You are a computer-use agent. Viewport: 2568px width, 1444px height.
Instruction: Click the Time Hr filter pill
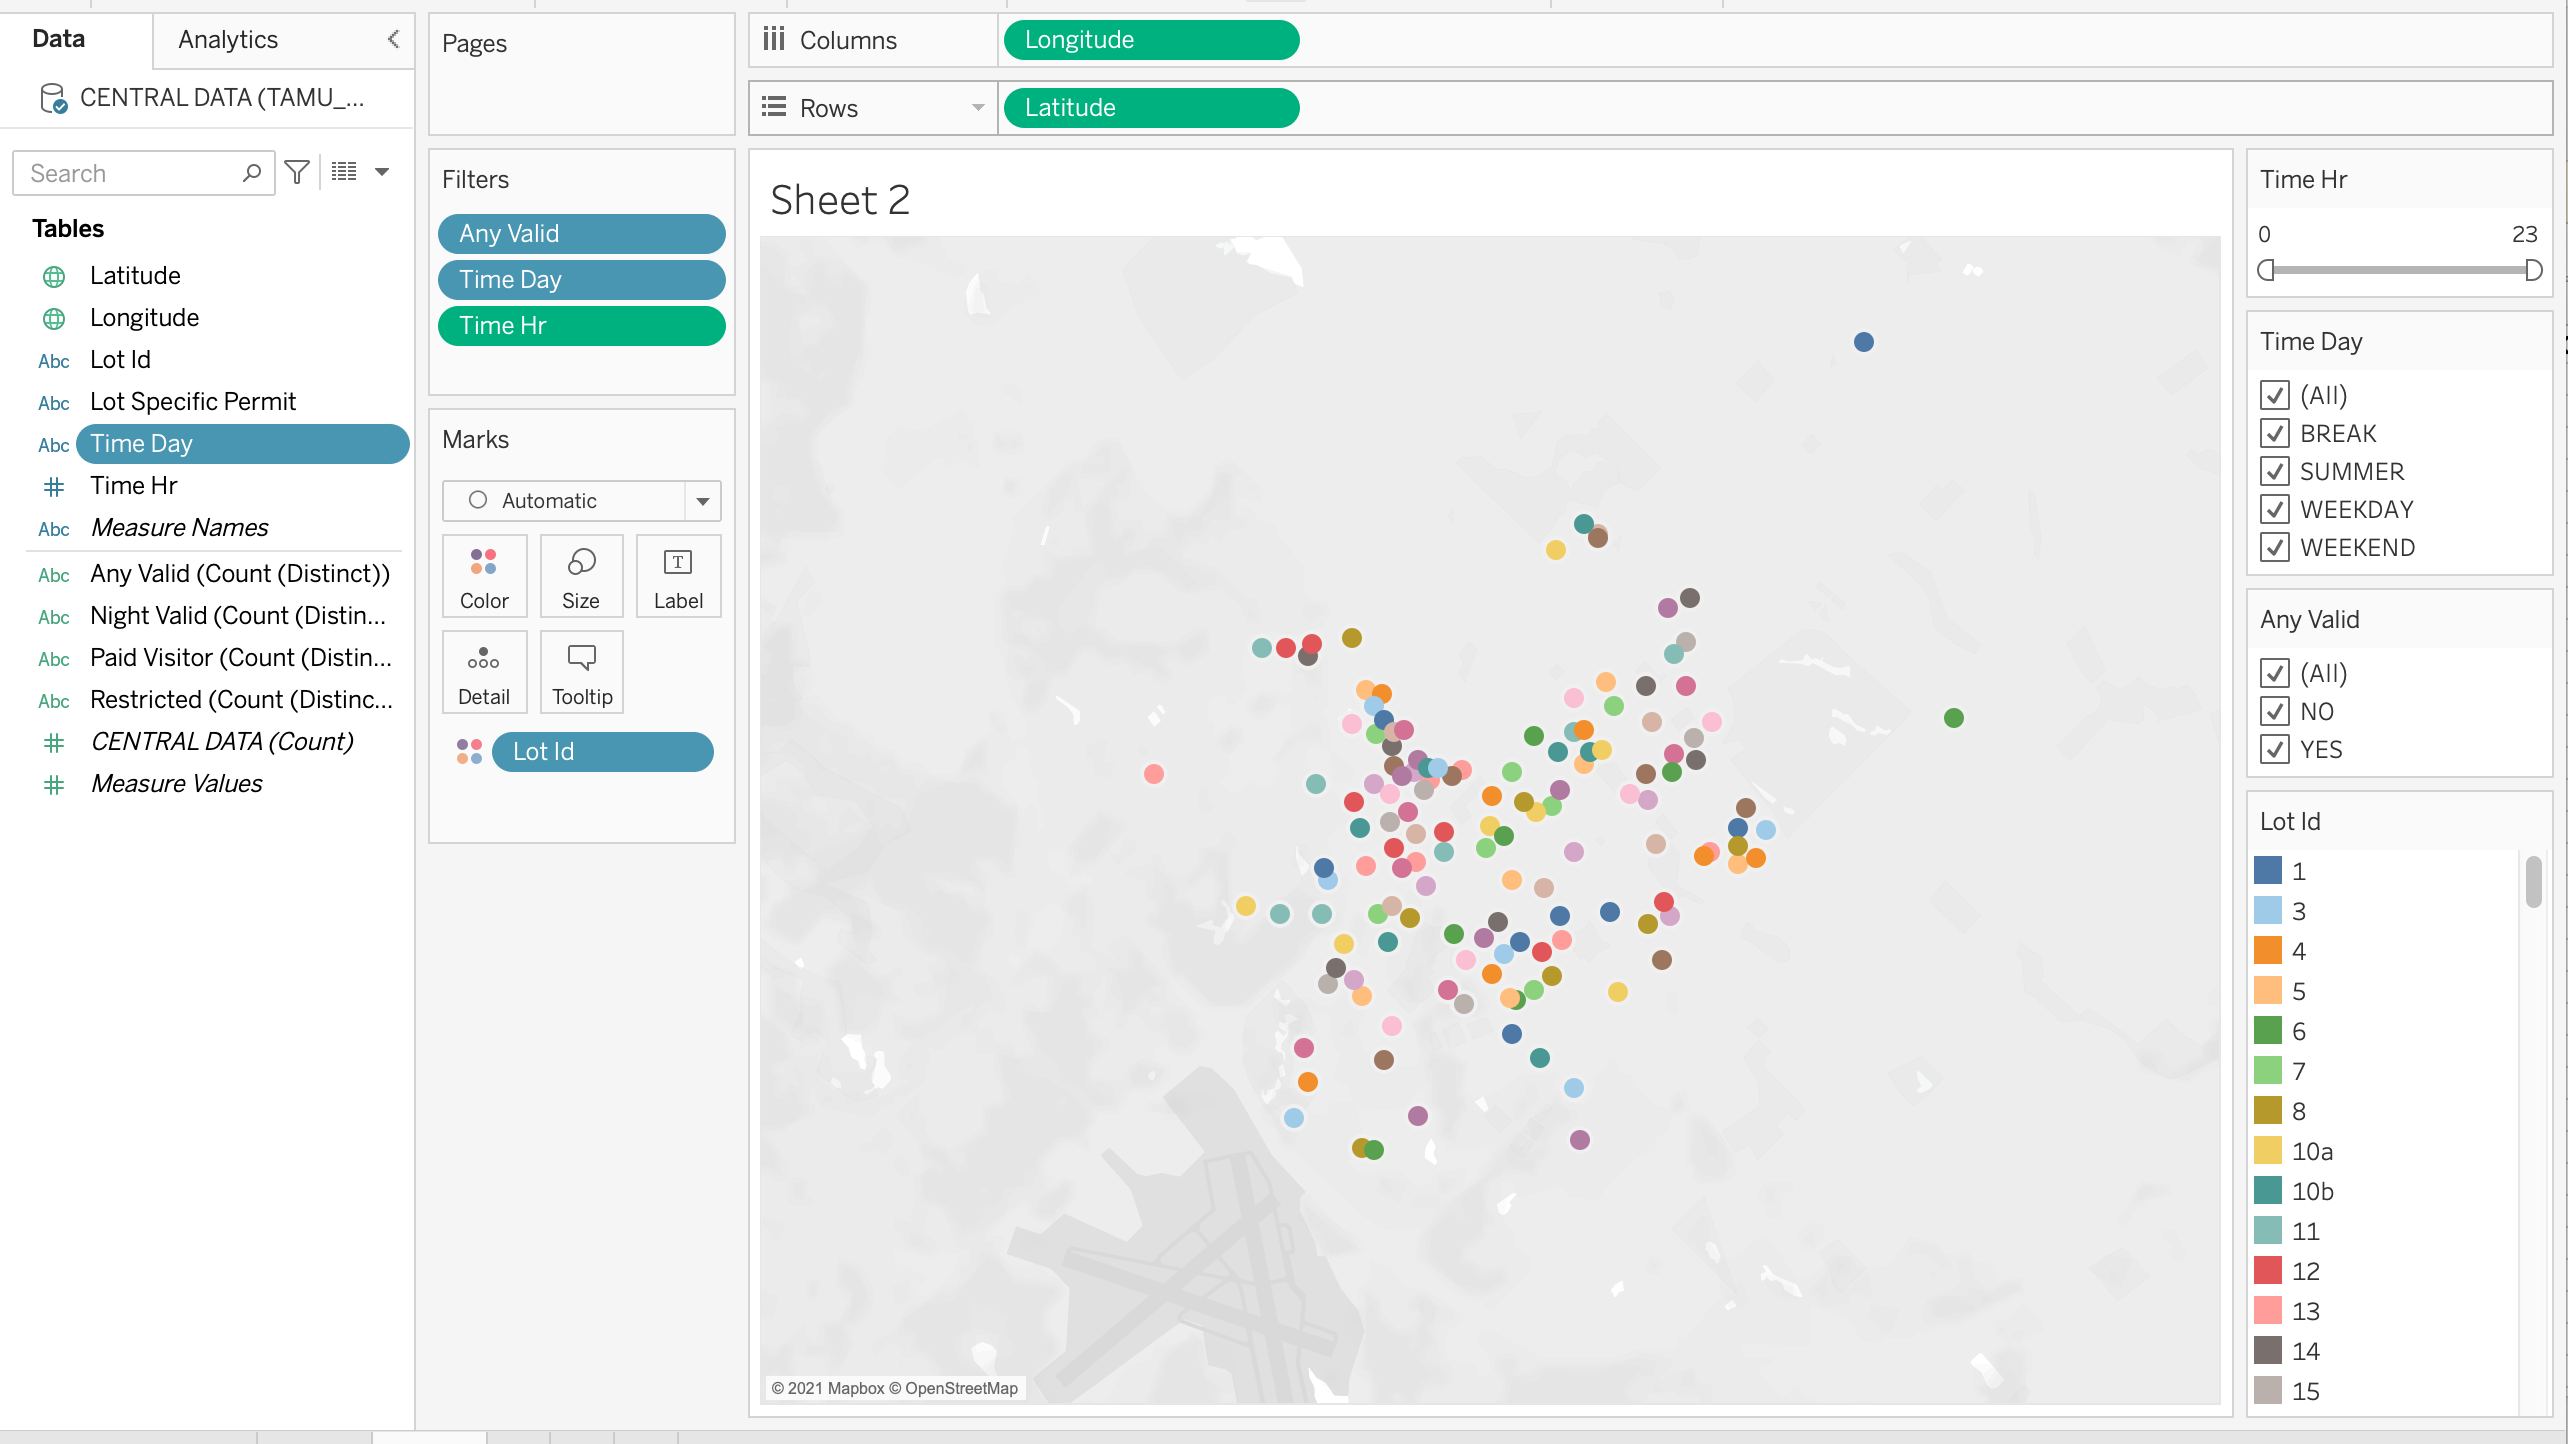581,326
